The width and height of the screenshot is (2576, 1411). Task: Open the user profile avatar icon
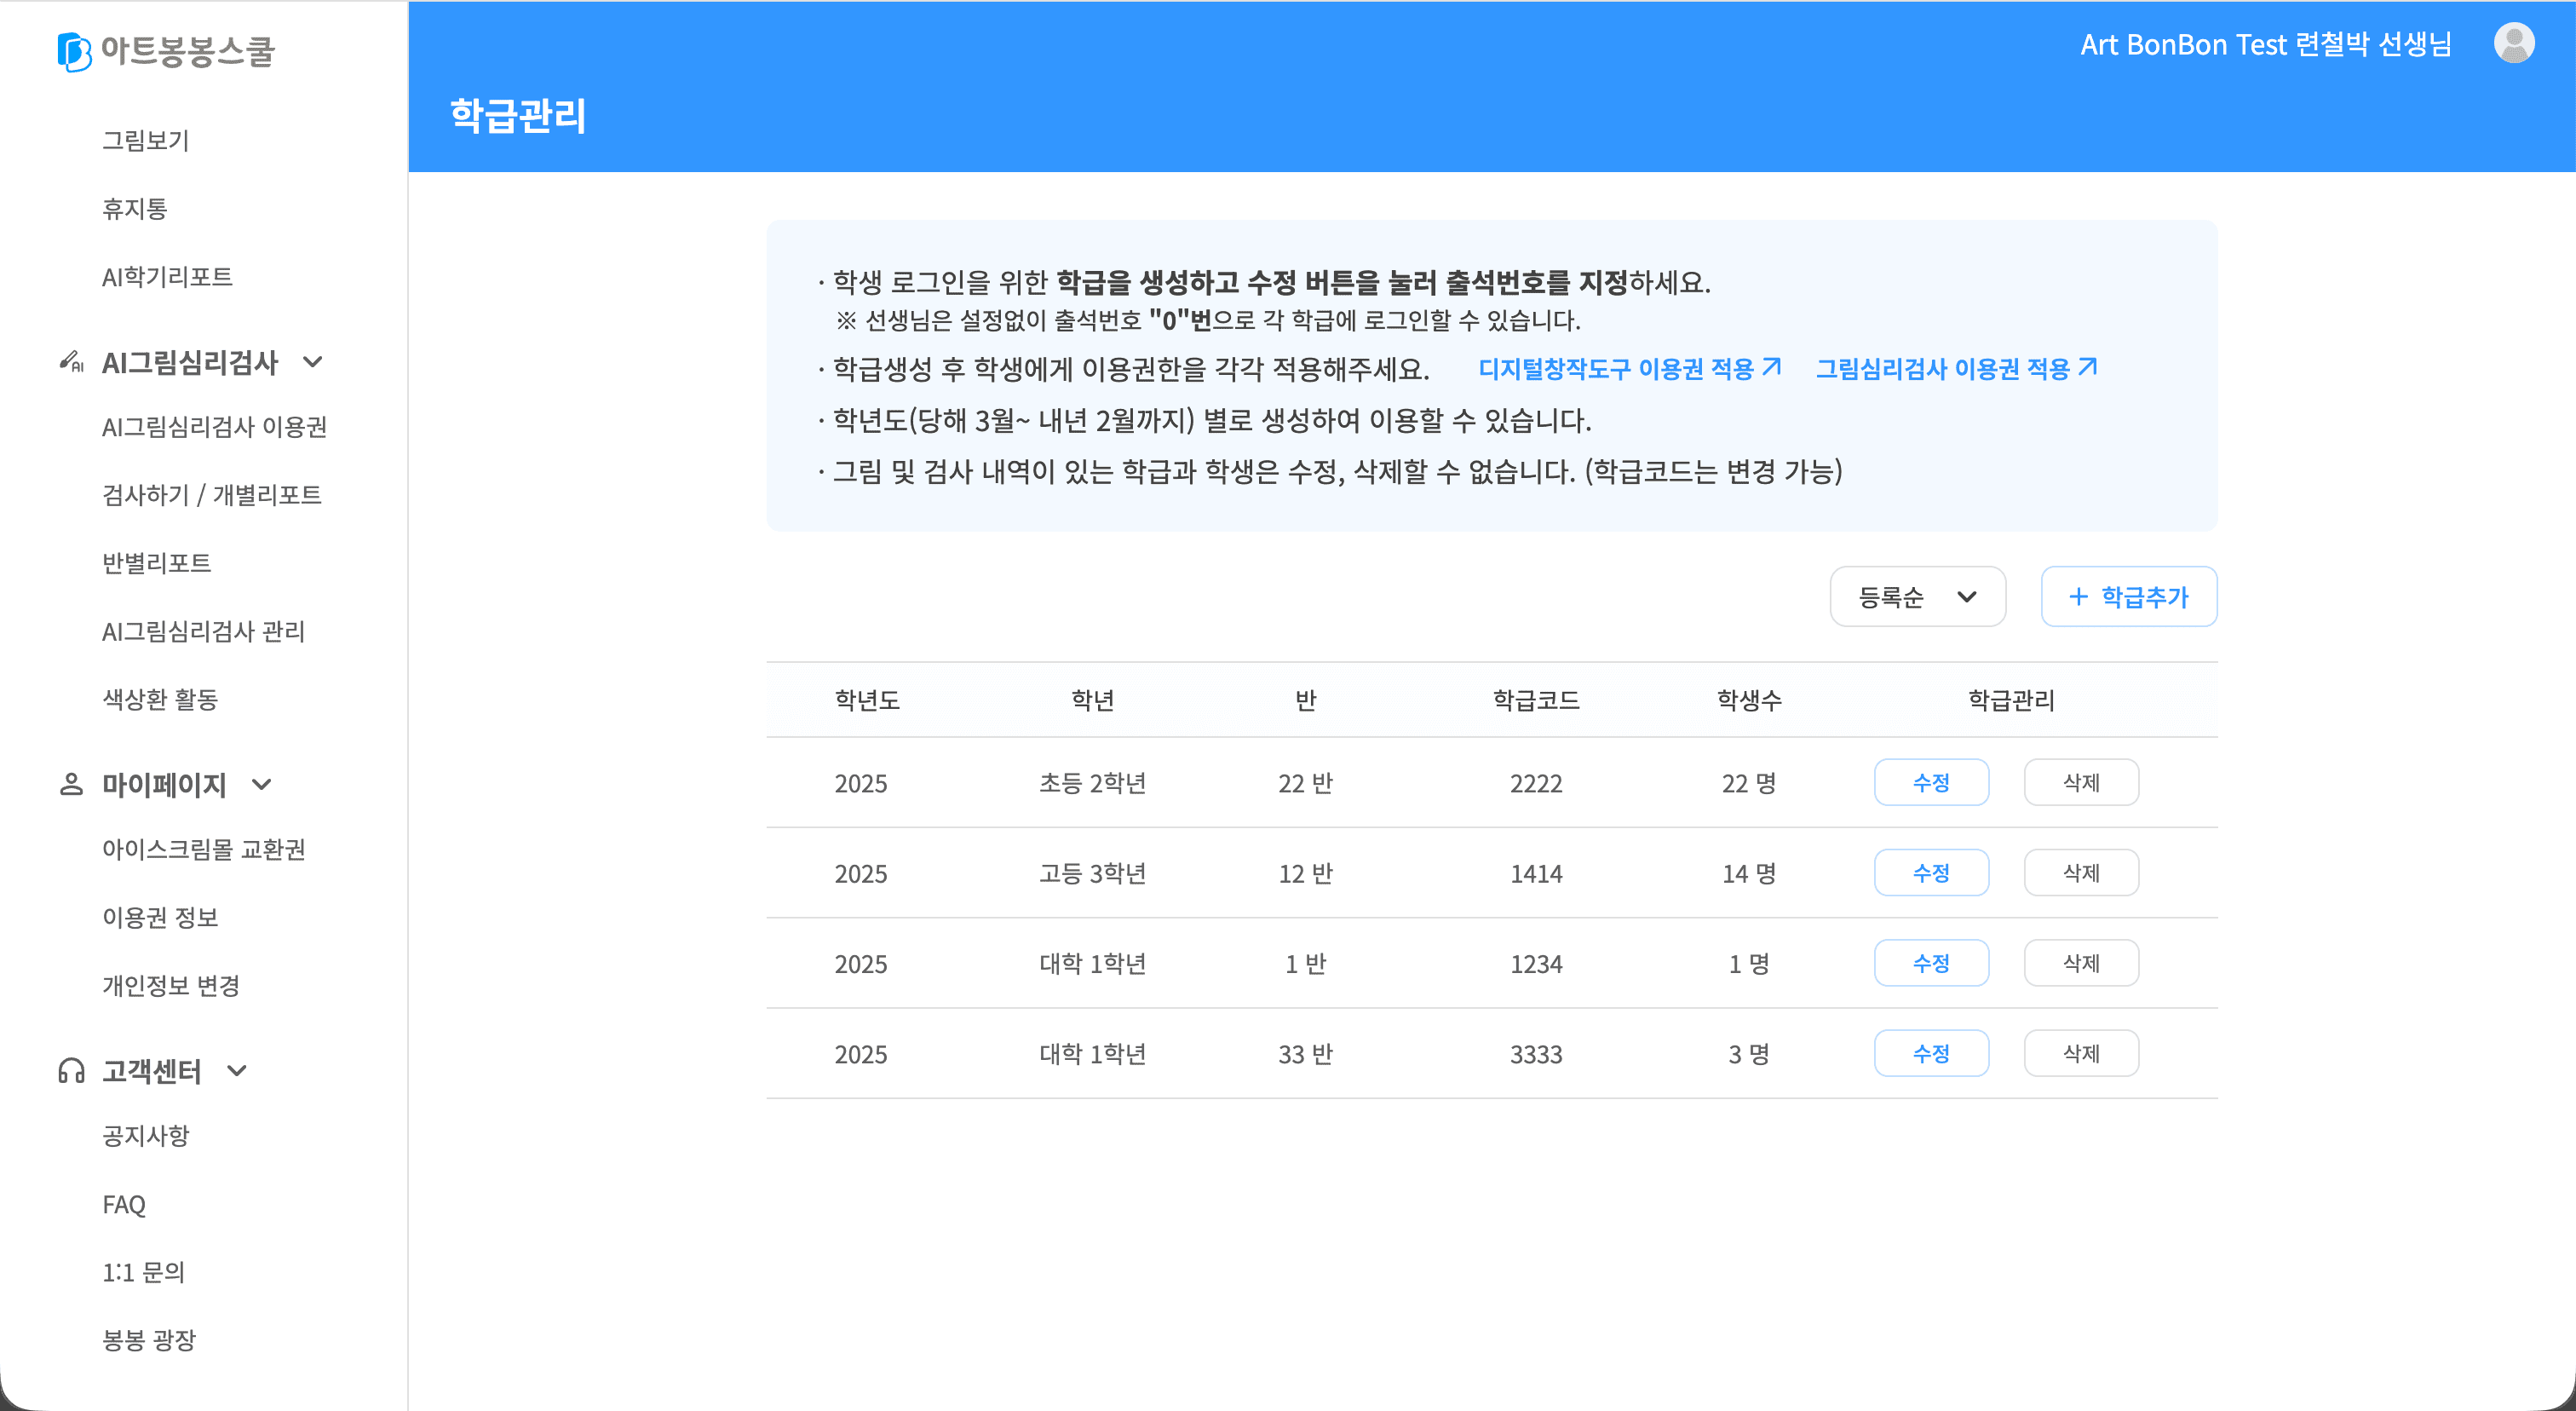click(2513, 44)
